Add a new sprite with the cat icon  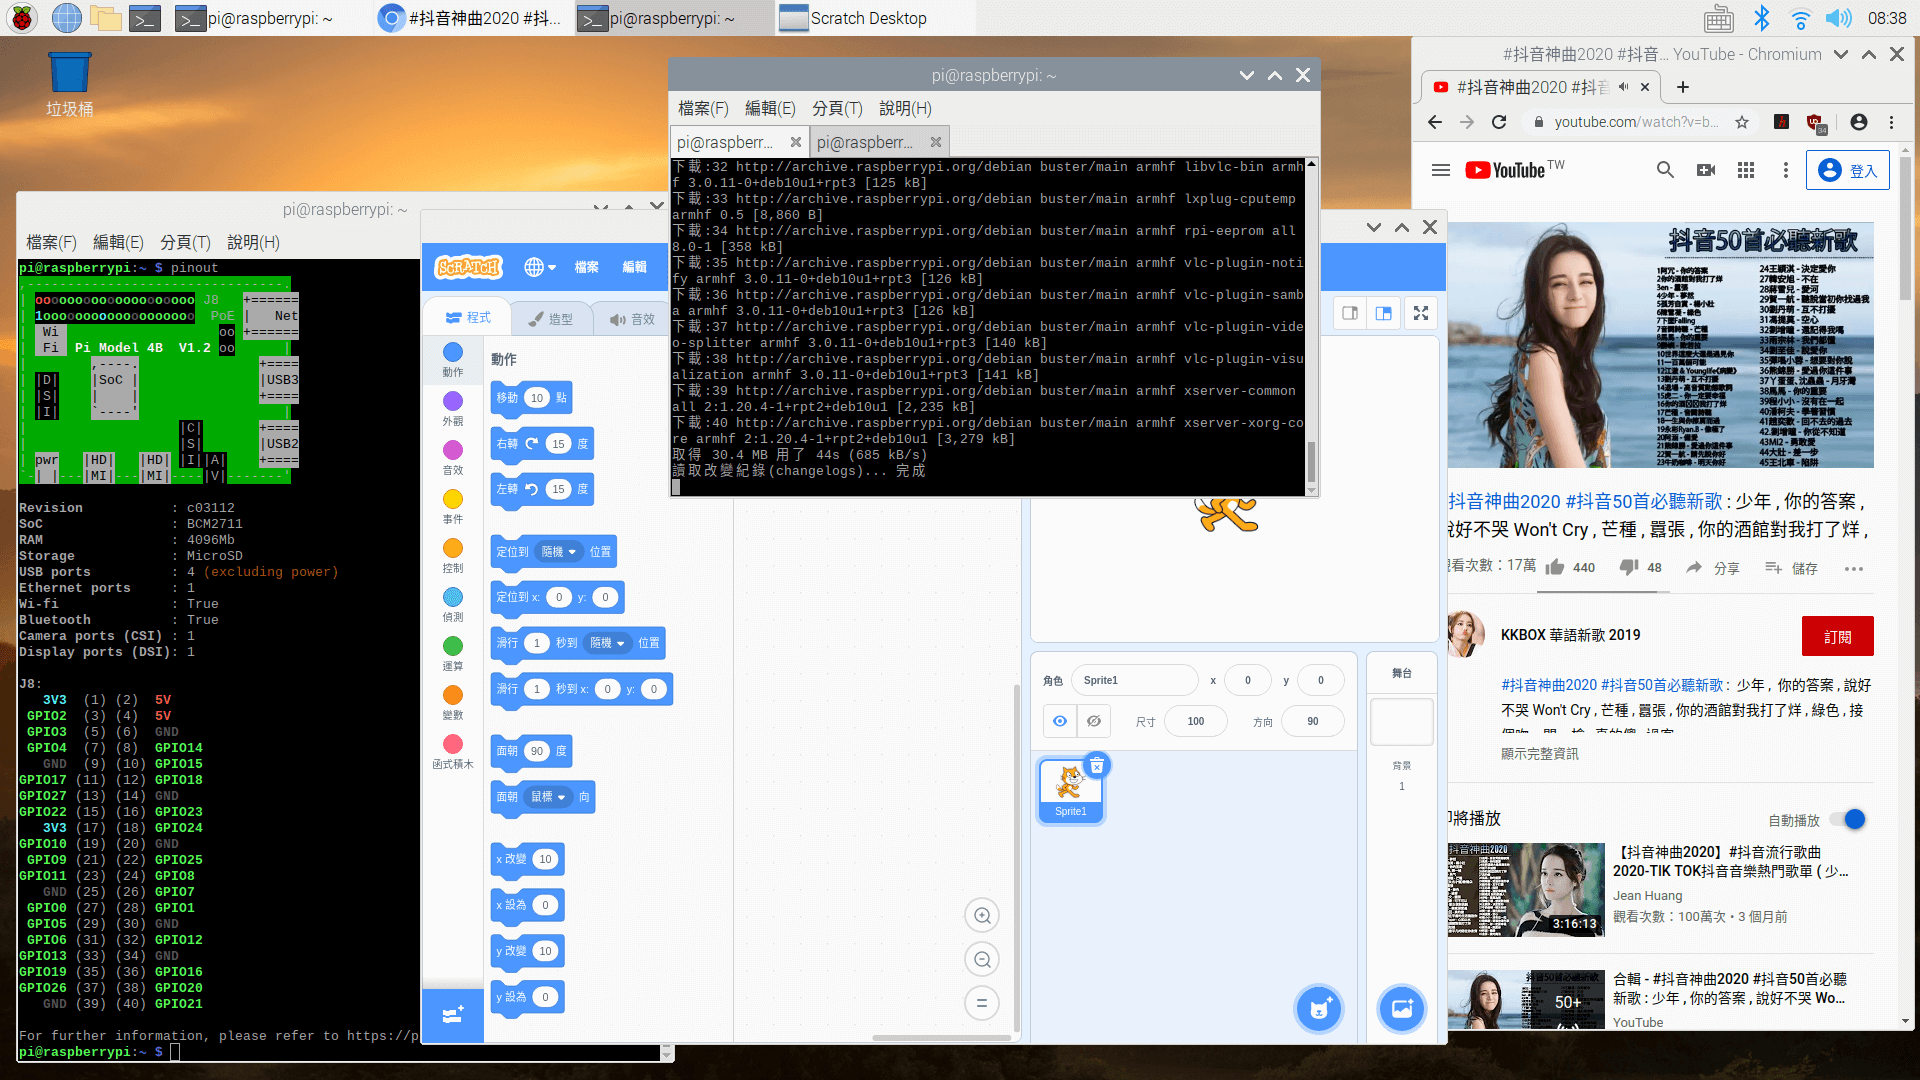[1319, 1009]
